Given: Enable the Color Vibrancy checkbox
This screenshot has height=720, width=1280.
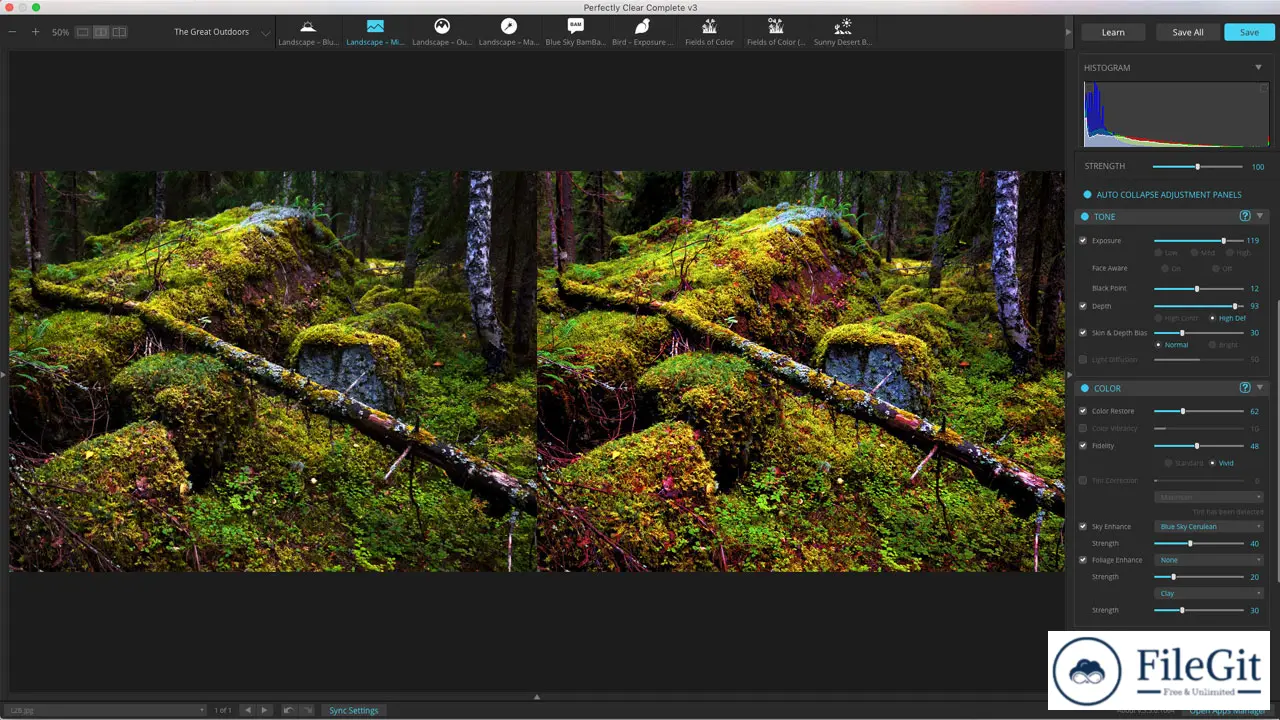Looking at the screenshot, I should click(1083, 429).
